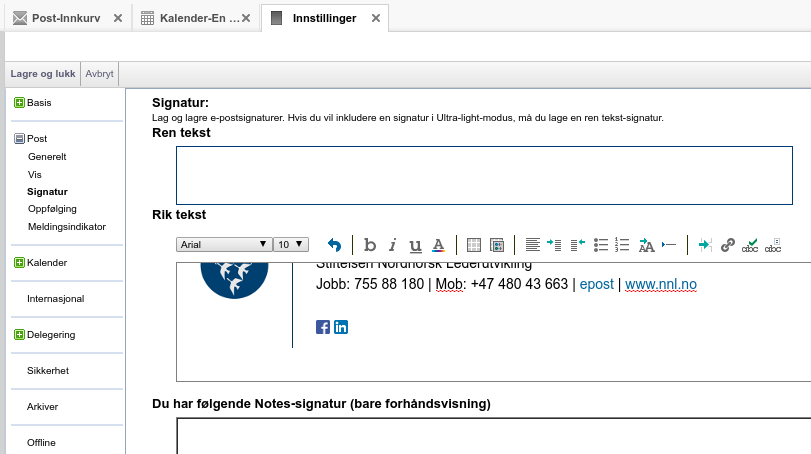Run spell check with green checkmark icon

tap(750, 245)
